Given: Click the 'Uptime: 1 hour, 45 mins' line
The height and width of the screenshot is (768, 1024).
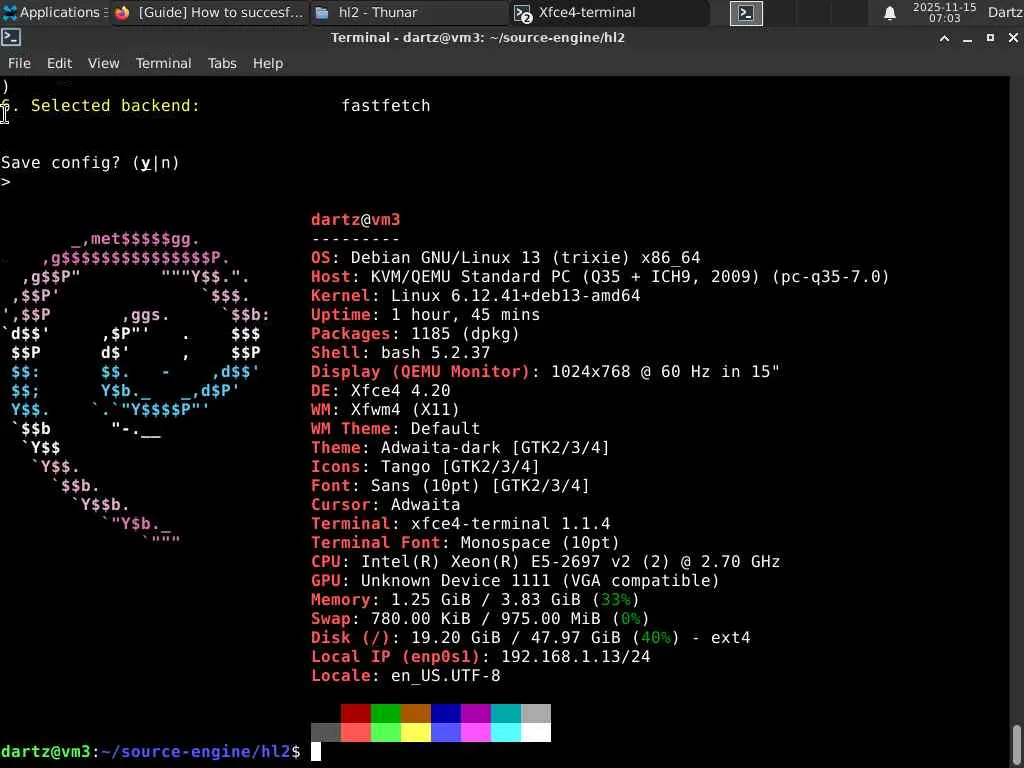Looking at the screenshot, I should pos(425,315).
